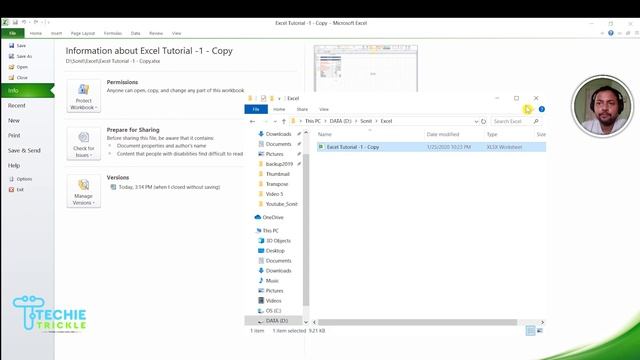640x360 pixels.
Task: Switch to Excel's Formulas ribbon tab
Action: point(113,33)
